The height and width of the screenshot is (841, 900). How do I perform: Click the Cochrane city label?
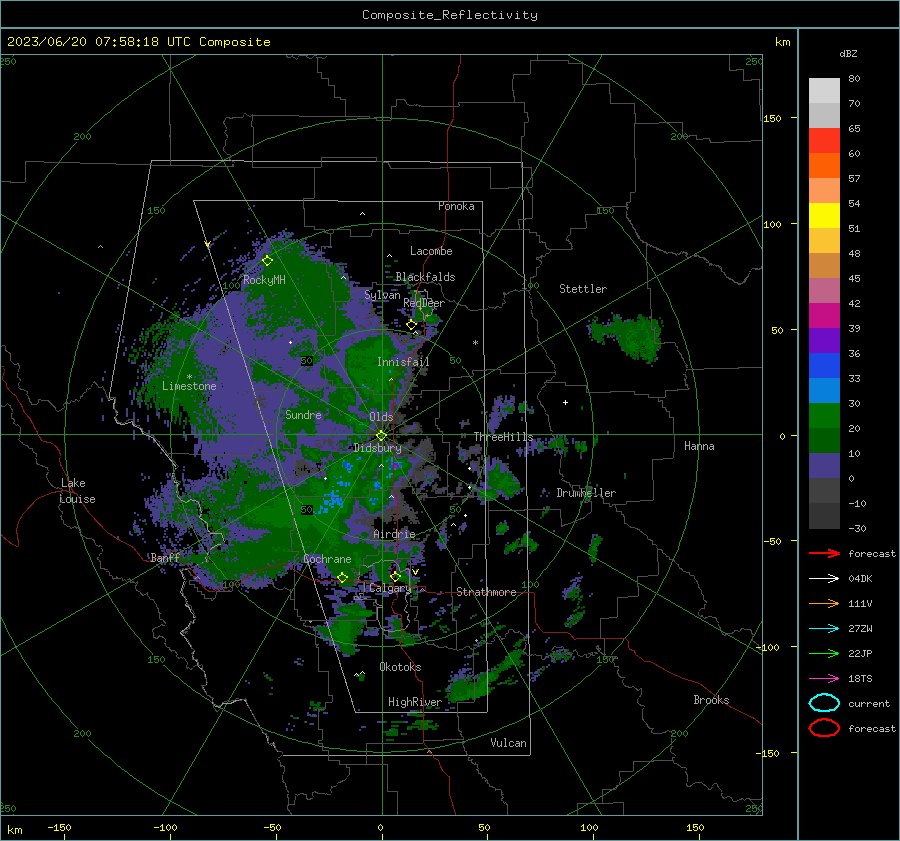[327, 559]
